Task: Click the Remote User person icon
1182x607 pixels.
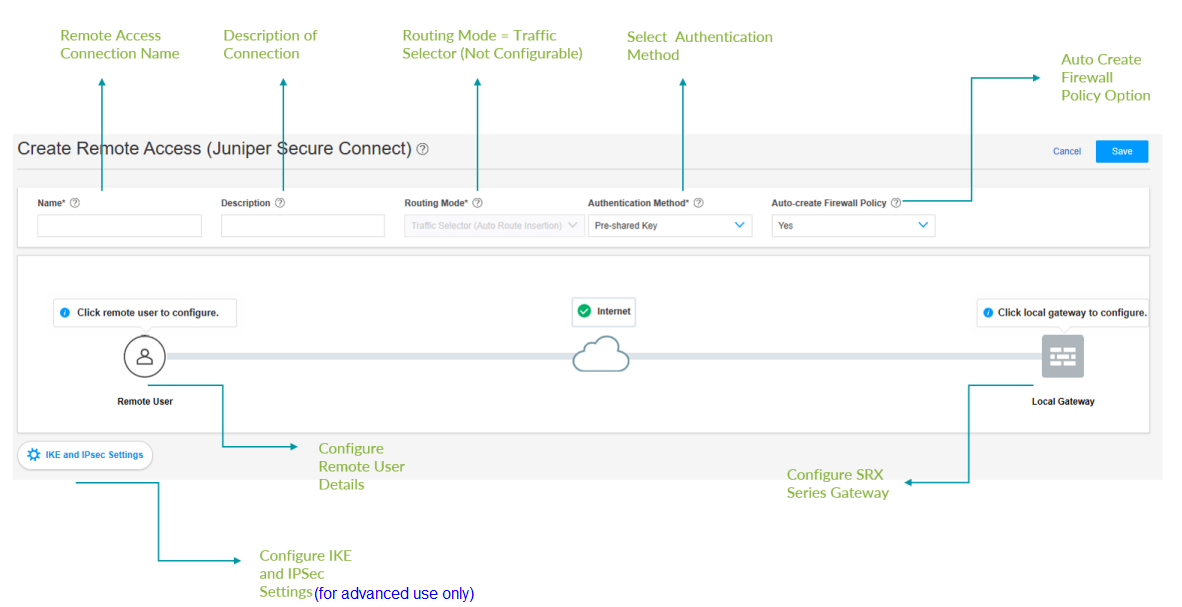Action: pyautogui.click(x=145, y=357)
